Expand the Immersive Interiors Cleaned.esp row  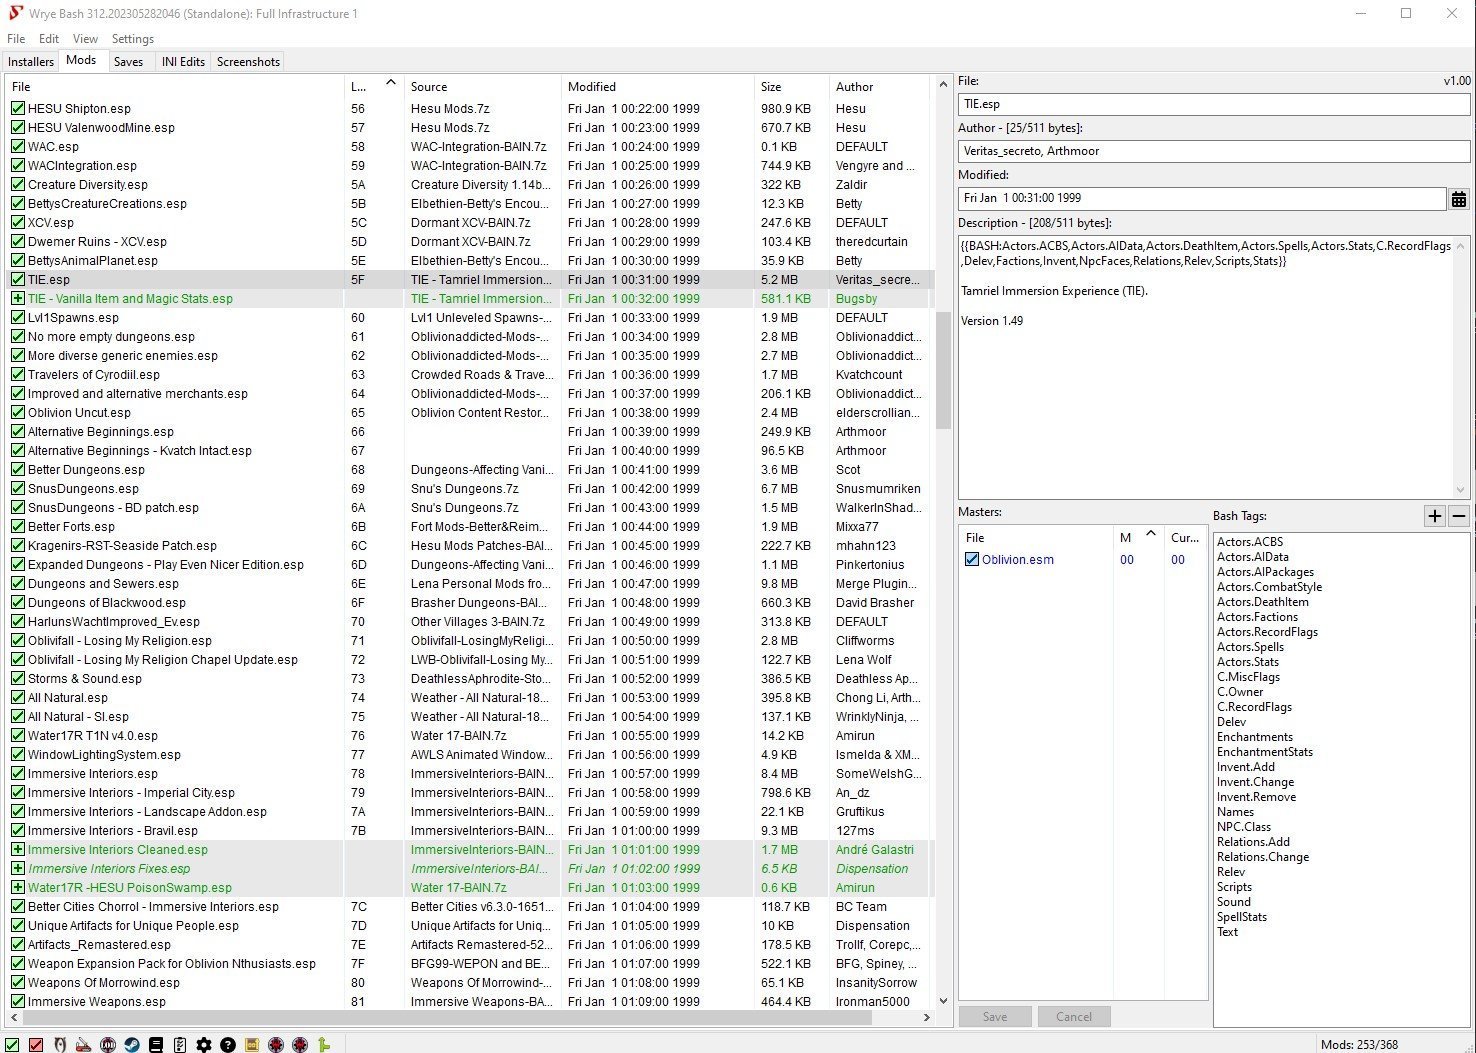click(18, 849)
